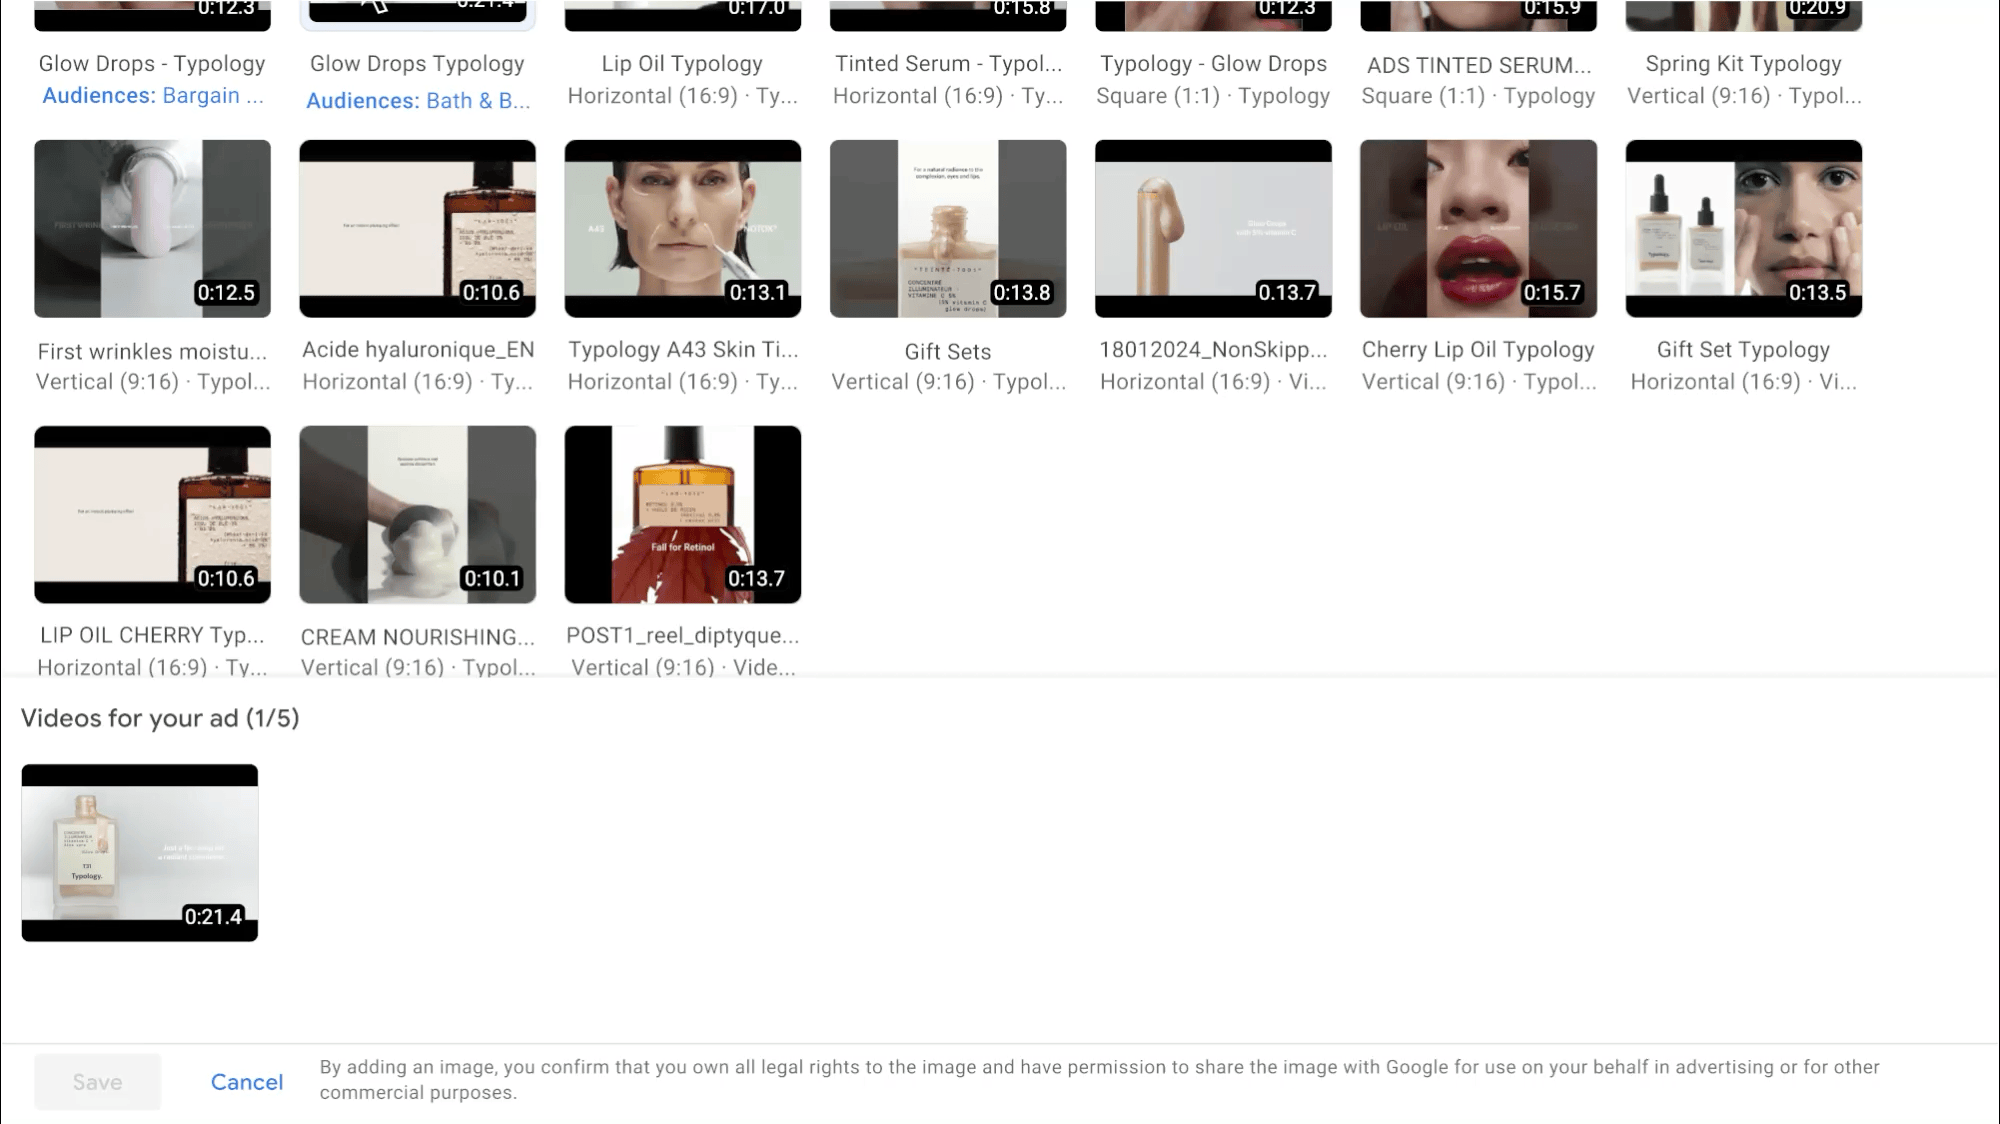This screenshot has width=2000, height=1124.
Task: Click the 0:15.7 duration on Cherry Lip Oil video
Action: click(1552, 292)
